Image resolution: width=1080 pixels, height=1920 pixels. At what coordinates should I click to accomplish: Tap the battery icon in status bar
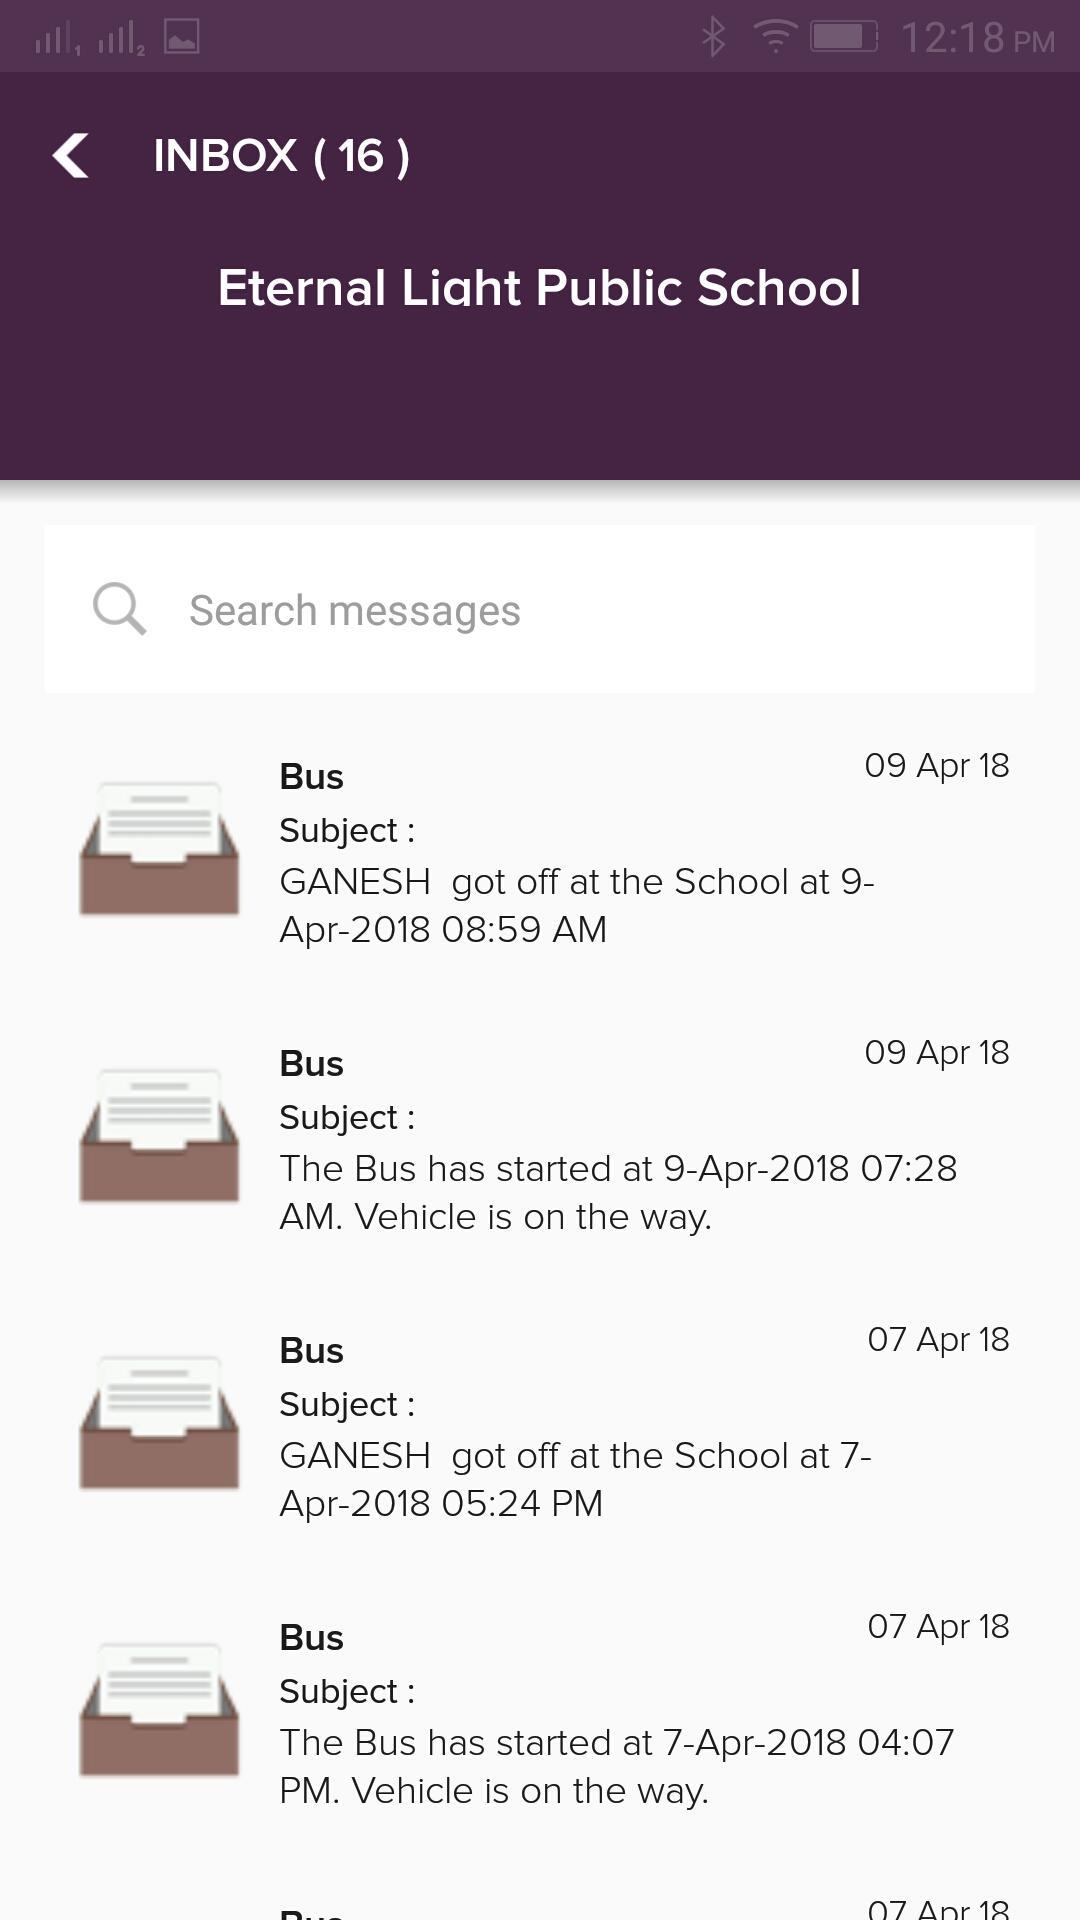coord(844,37)
